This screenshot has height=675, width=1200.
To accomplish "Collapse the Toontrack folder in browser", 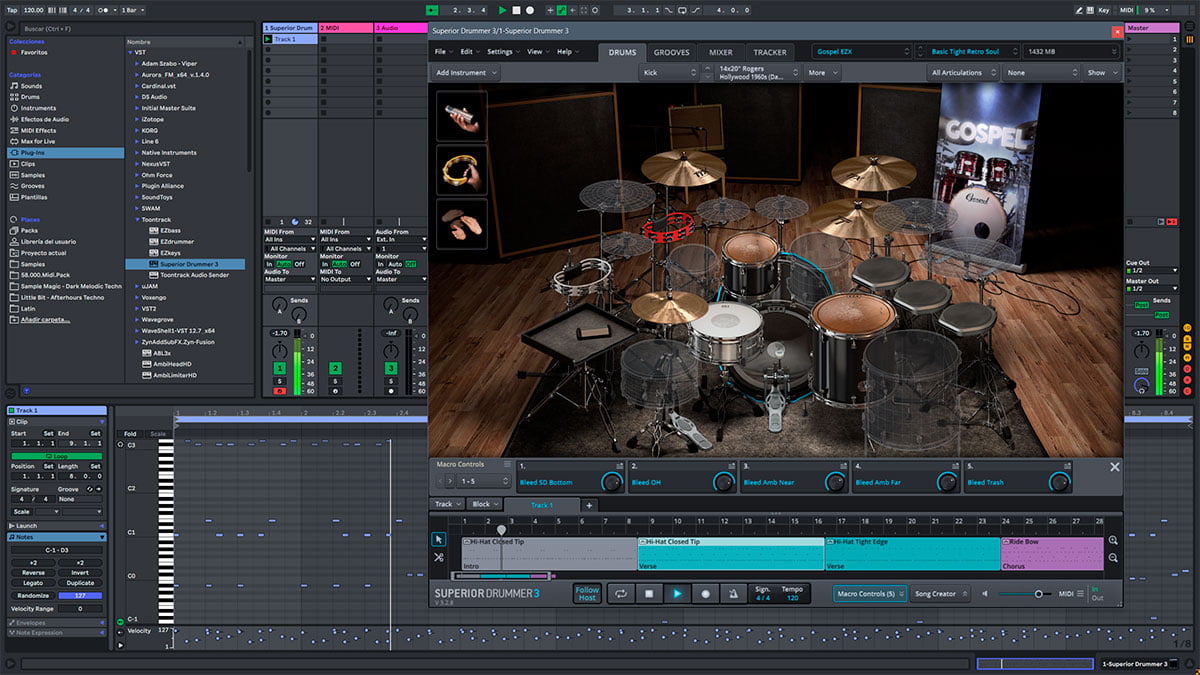I will tap(137, 219).
